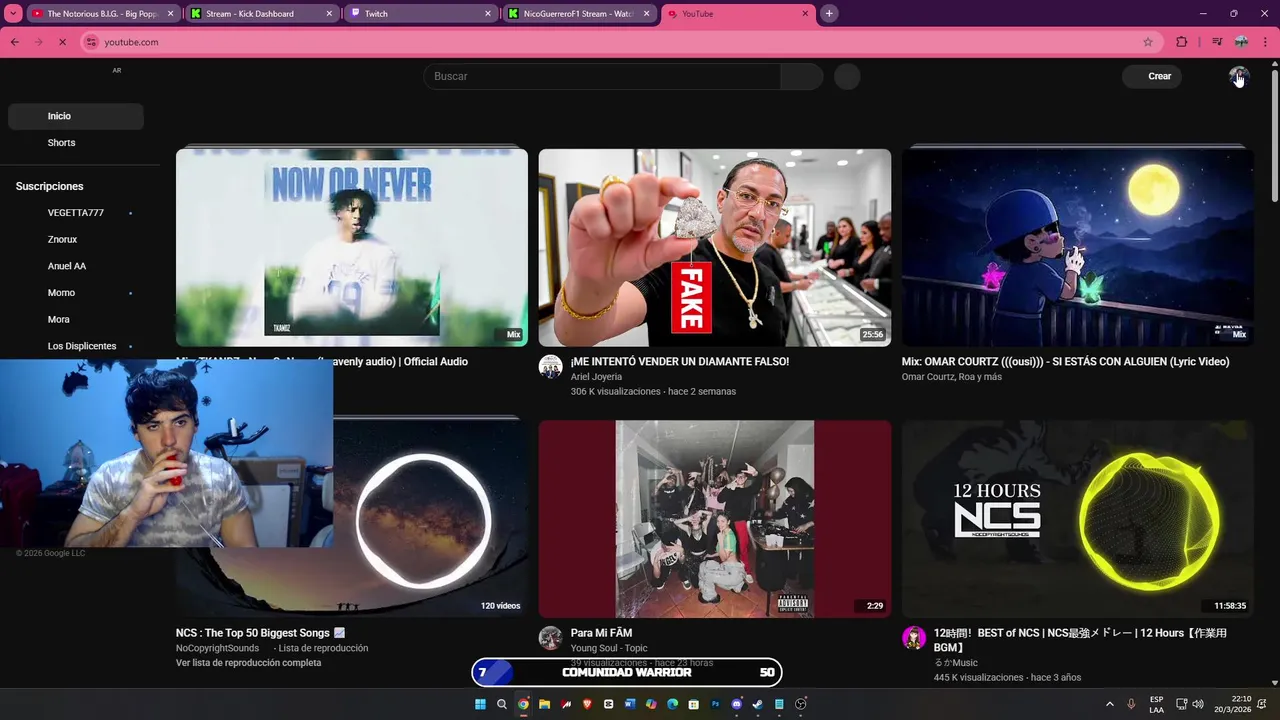This screenshot has height=720, width=1280.
Task: Open the るかMusic channel avatar
Action: tap(914, 638)
